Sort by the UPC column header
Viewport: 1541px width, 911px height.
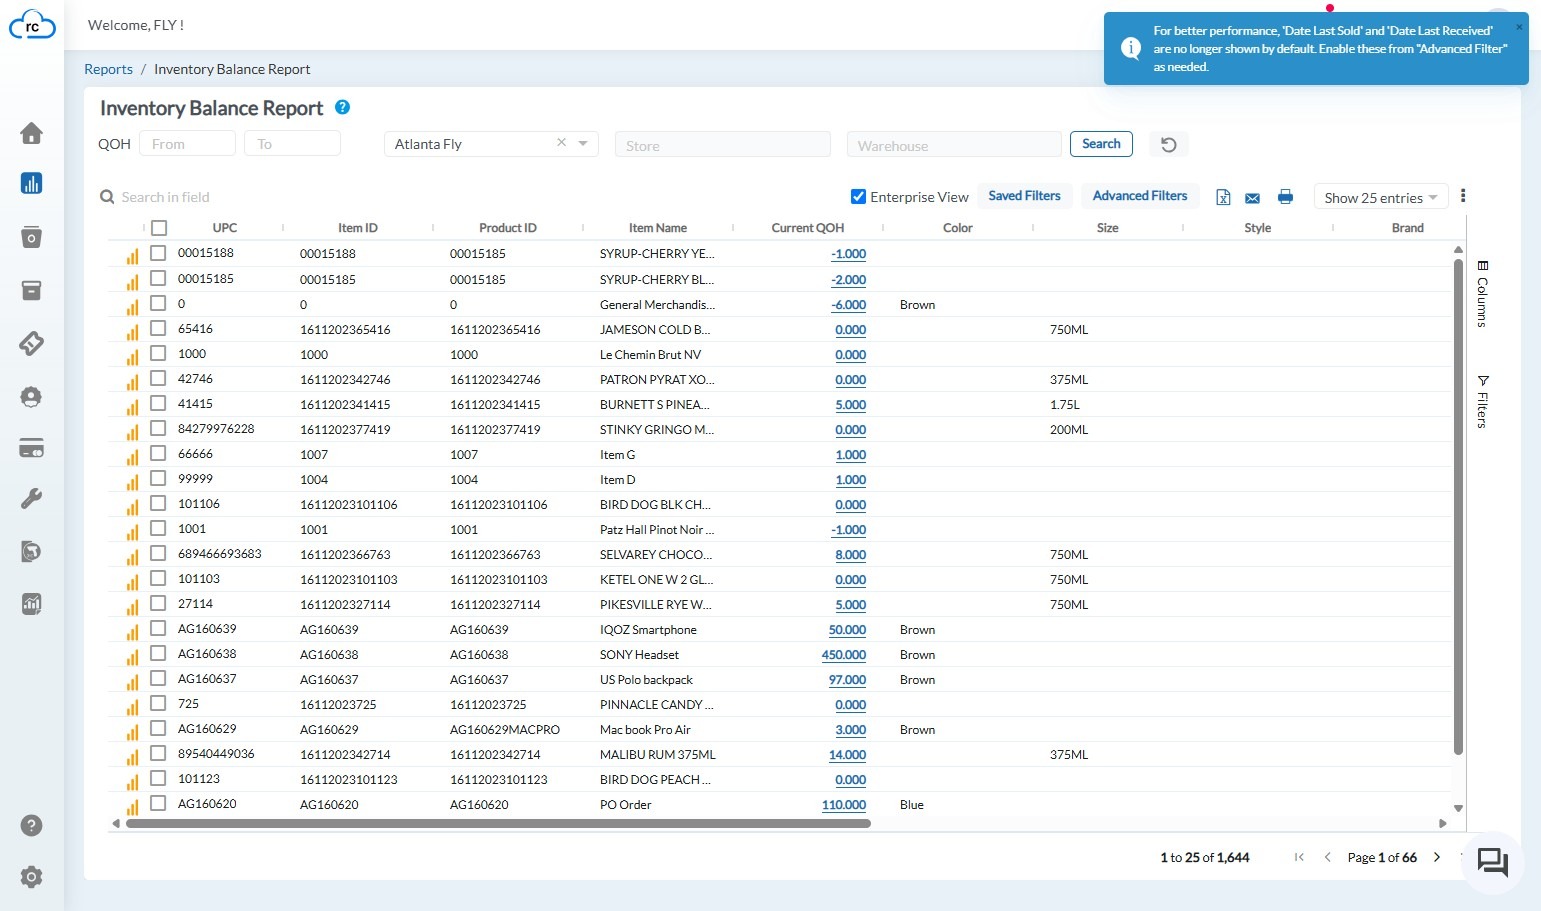click(225, 228)
